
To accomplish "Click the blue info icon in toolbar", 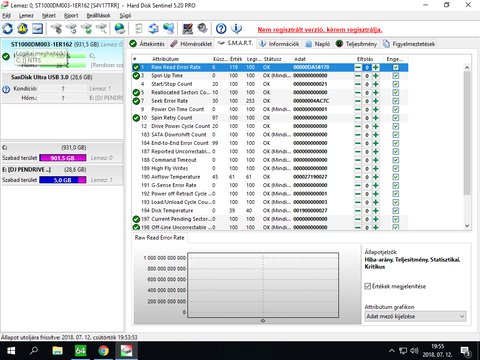I will pos(236,29).
